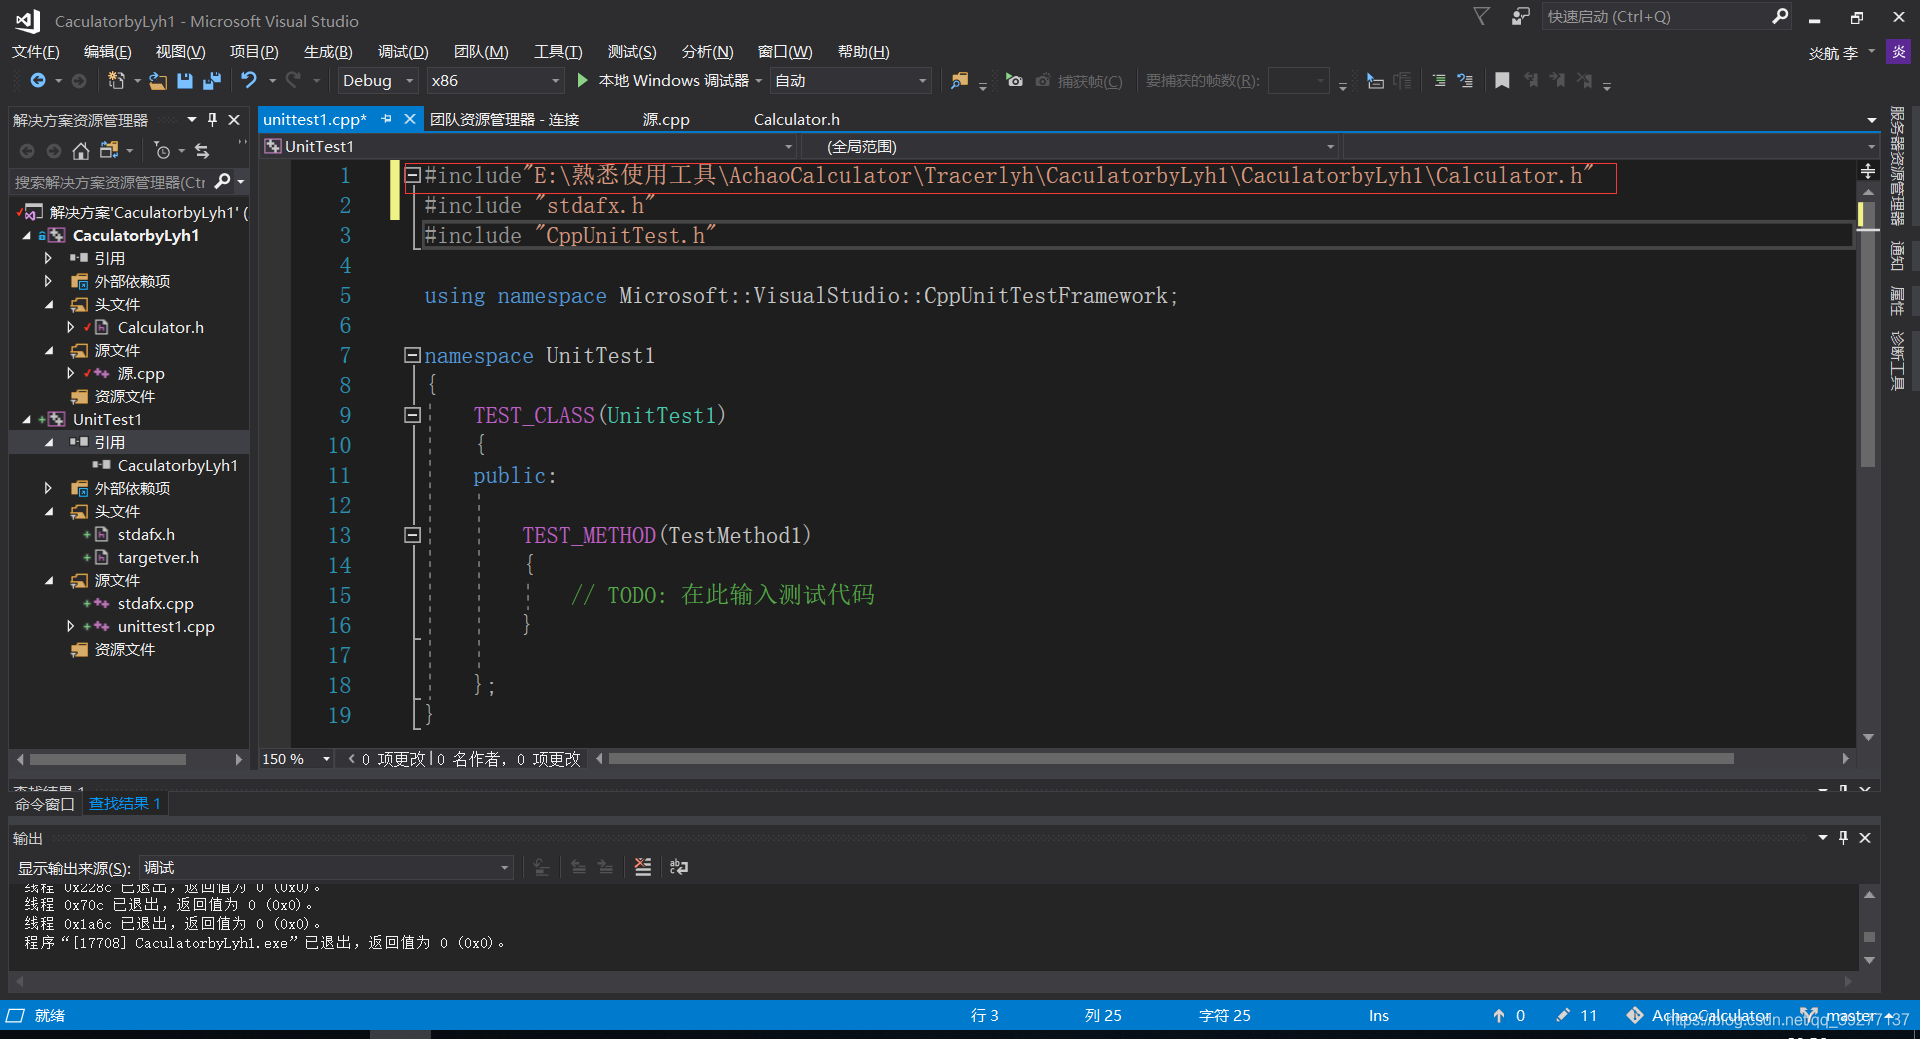Switch to 团队资源管理器 - 连接 tab

point(504,119)
